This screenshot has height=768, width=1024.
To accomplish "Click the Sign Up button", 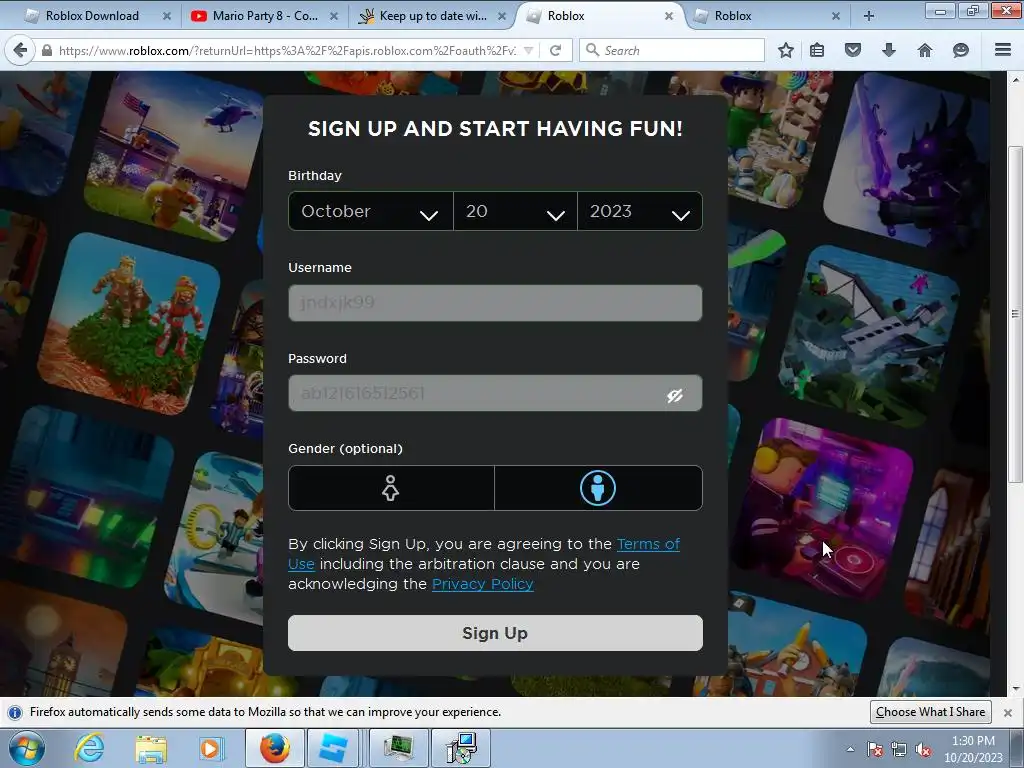I will pos(495,633).
